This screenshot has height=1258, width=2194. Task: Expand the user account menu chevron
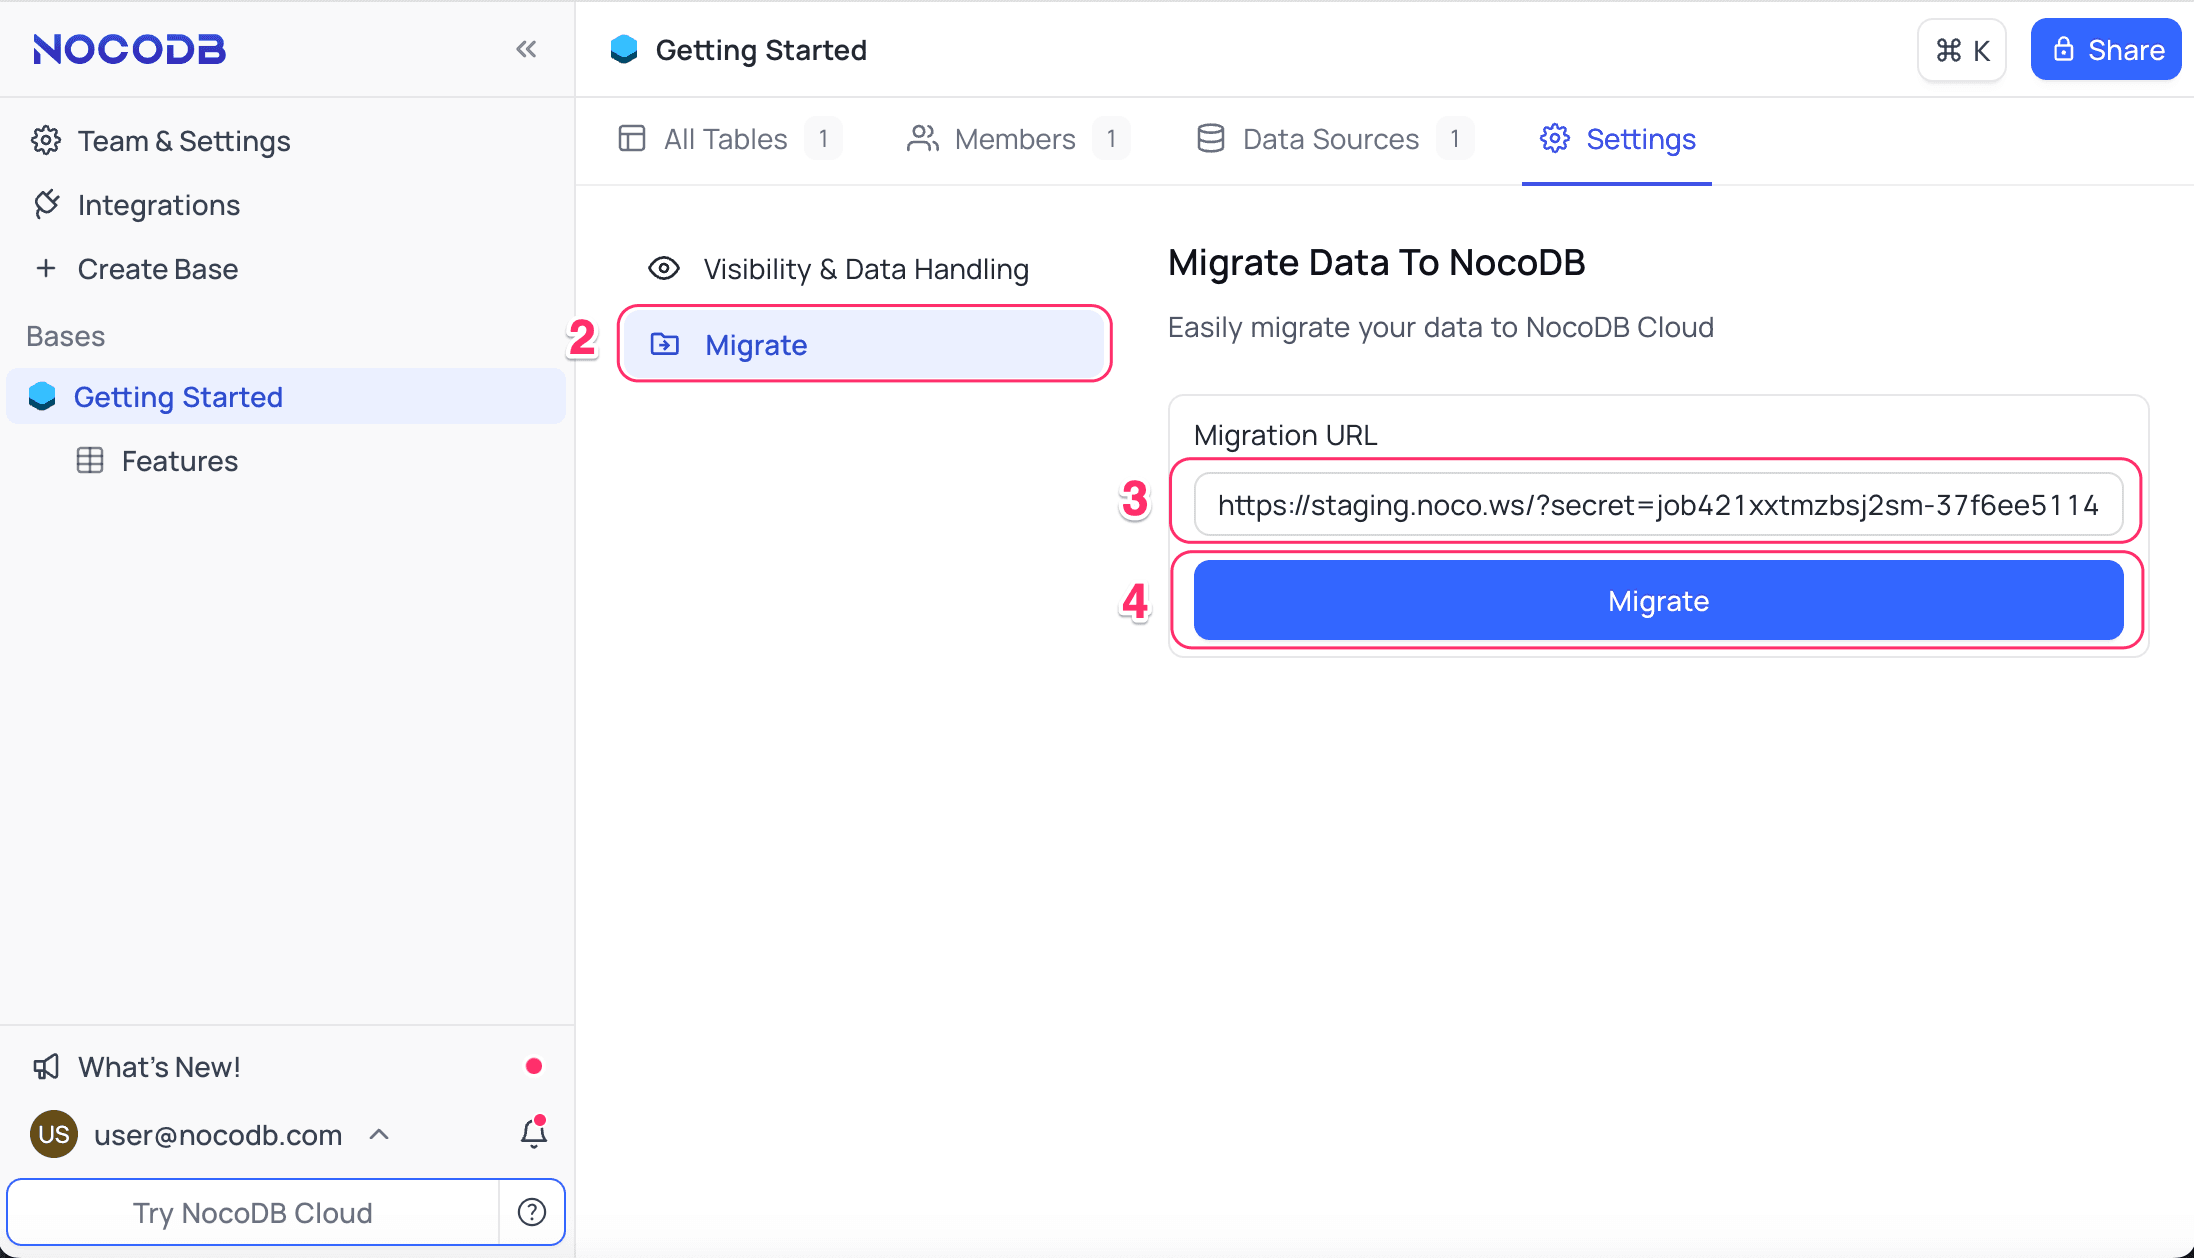379,1134
